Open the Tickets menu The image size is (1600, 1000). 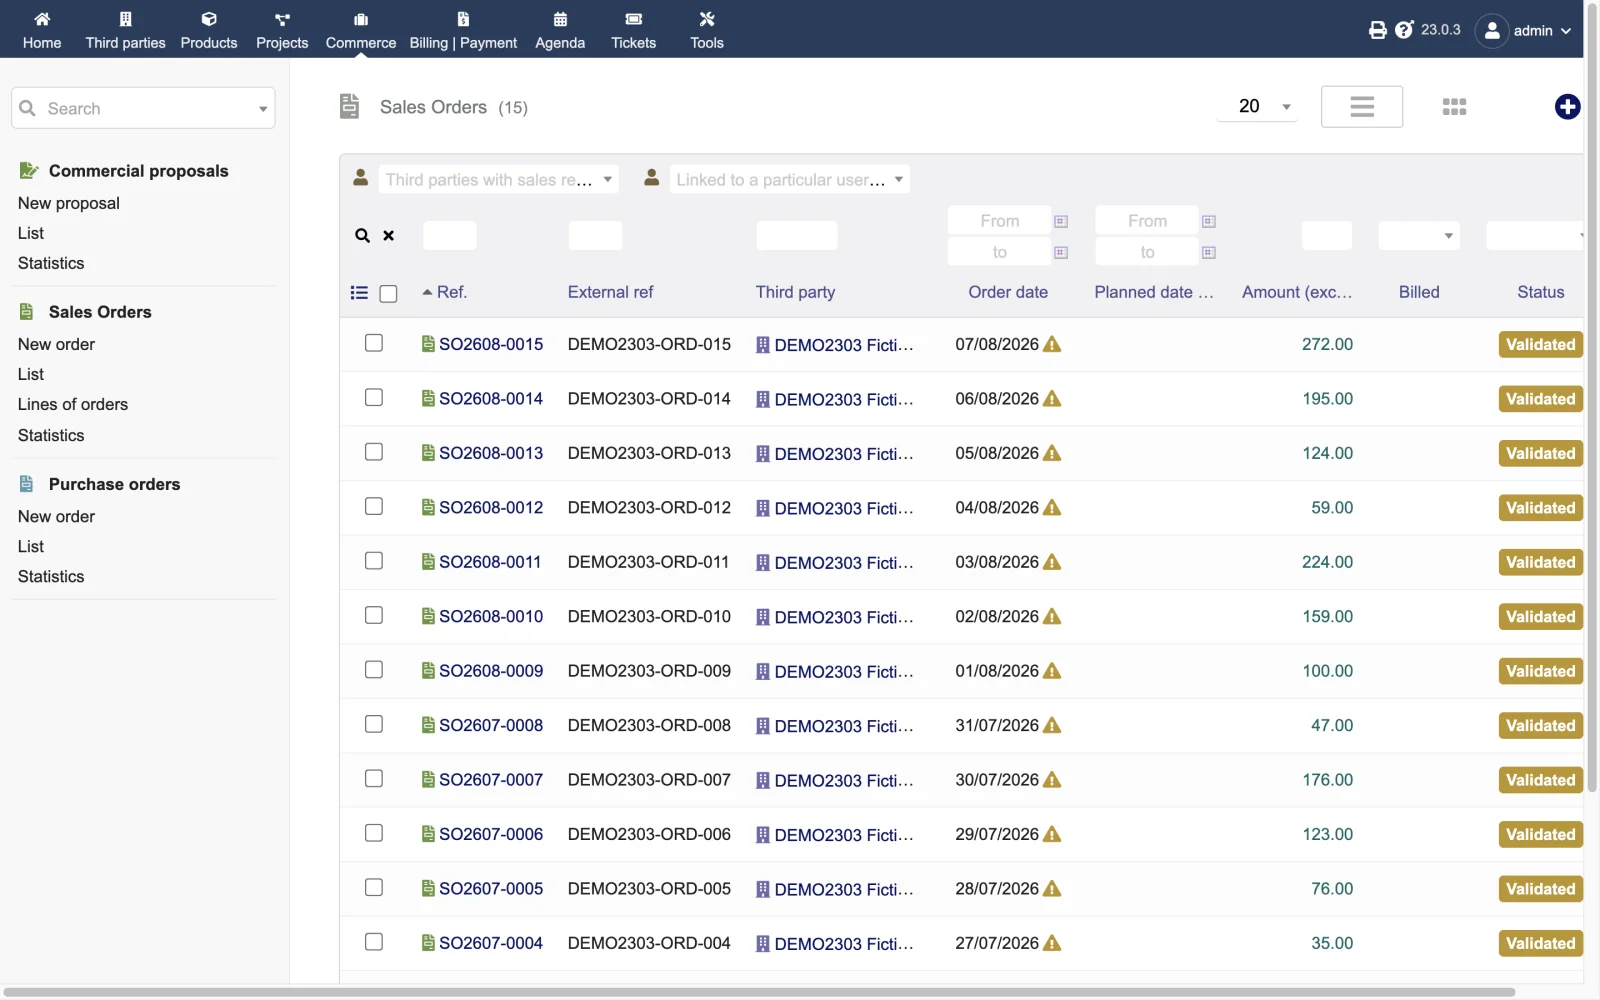(x=633, y=30)
